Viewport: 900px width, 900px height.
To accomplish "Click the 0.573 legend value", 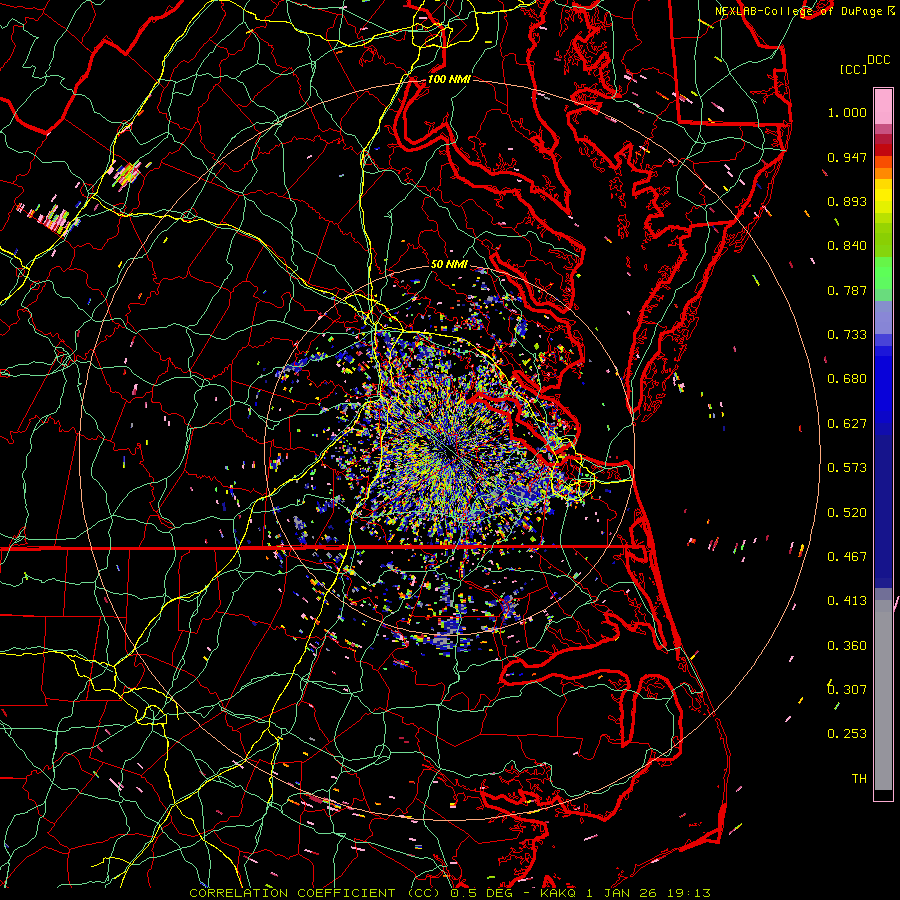I will pos(847,468).
